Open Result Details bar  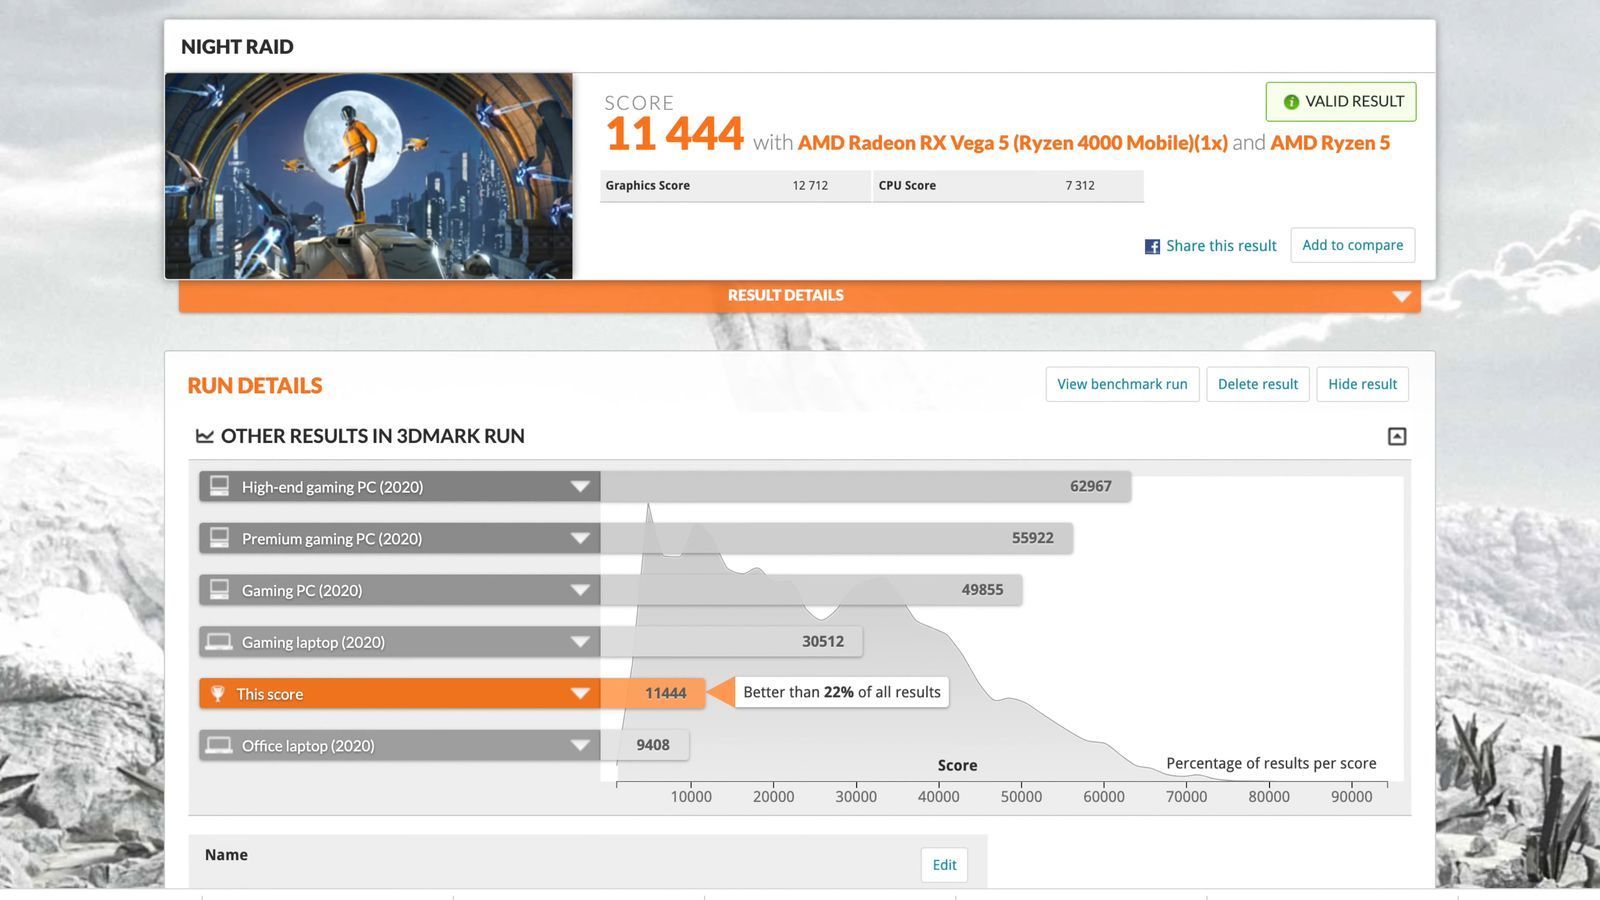click(x=799, y=296)
